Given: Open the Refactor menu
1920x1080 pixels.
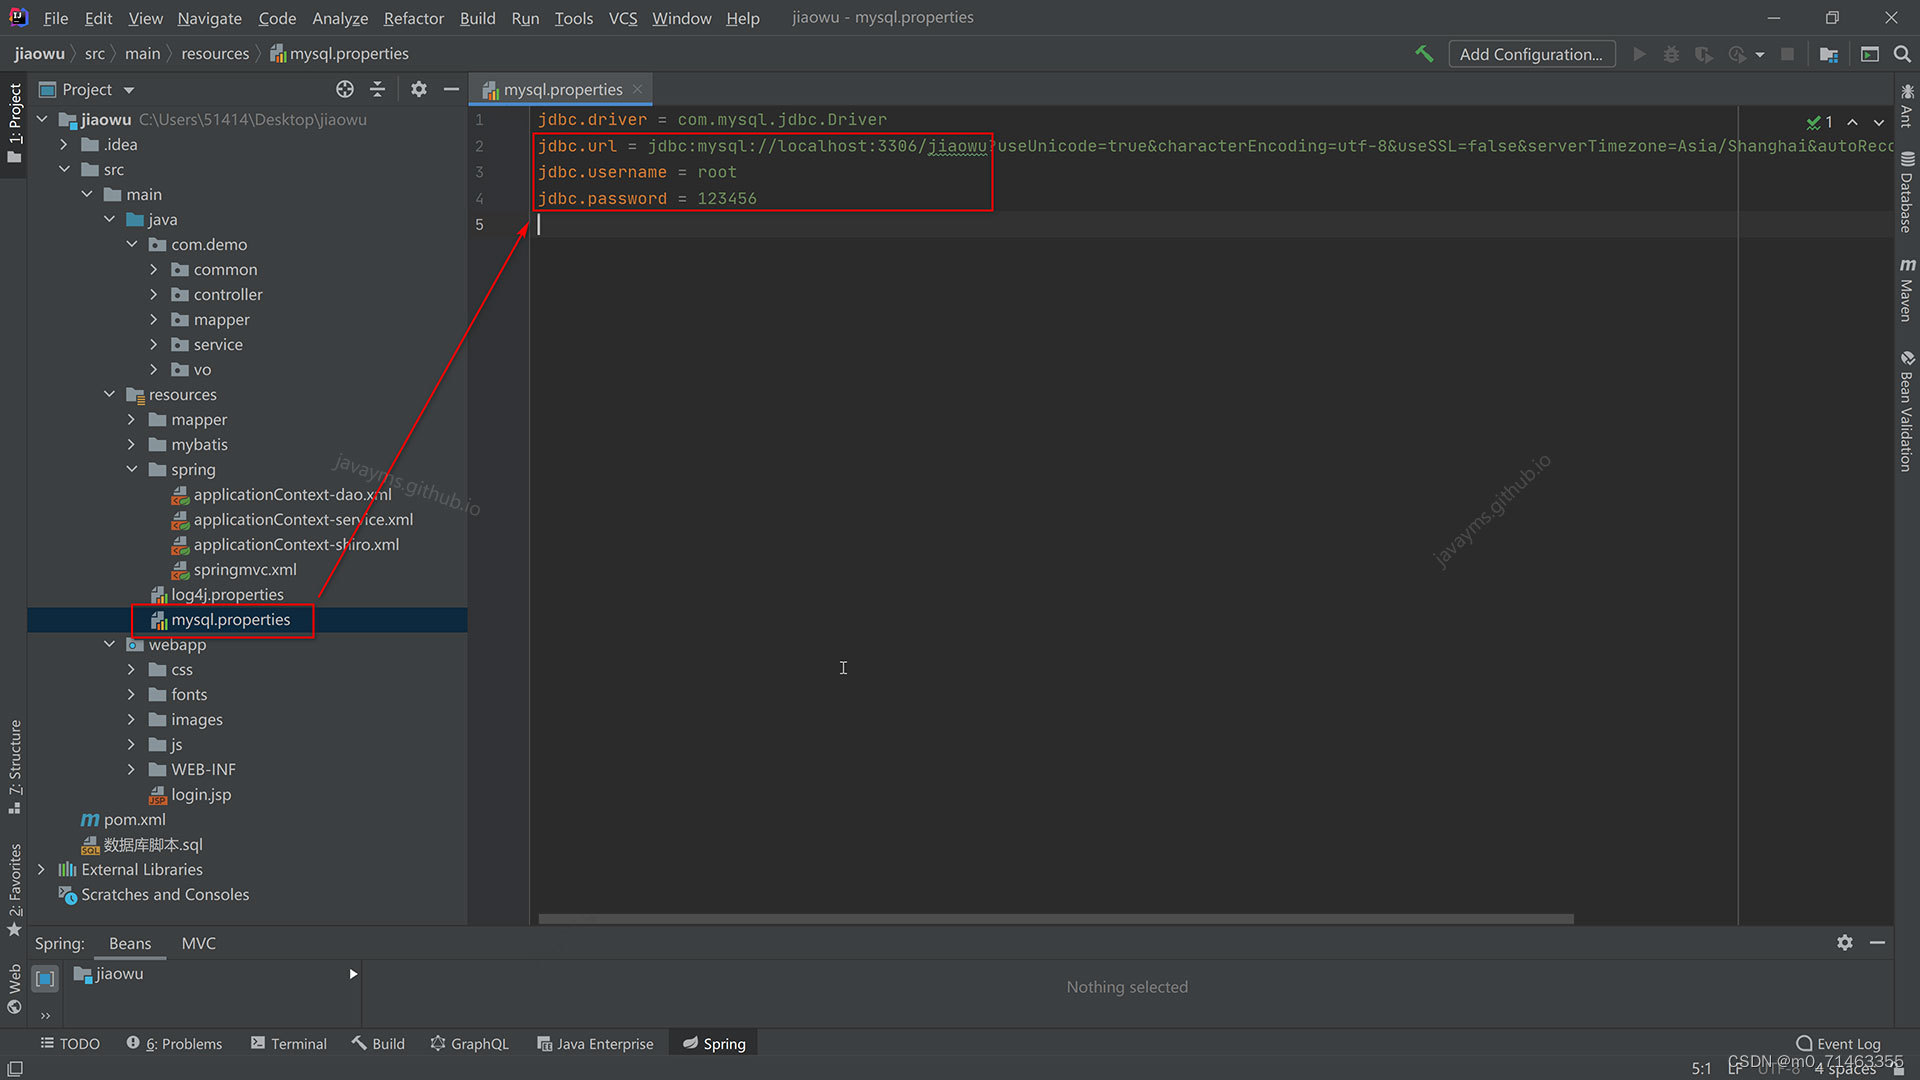Looking at the screenshot, I should tap(413, 18).
